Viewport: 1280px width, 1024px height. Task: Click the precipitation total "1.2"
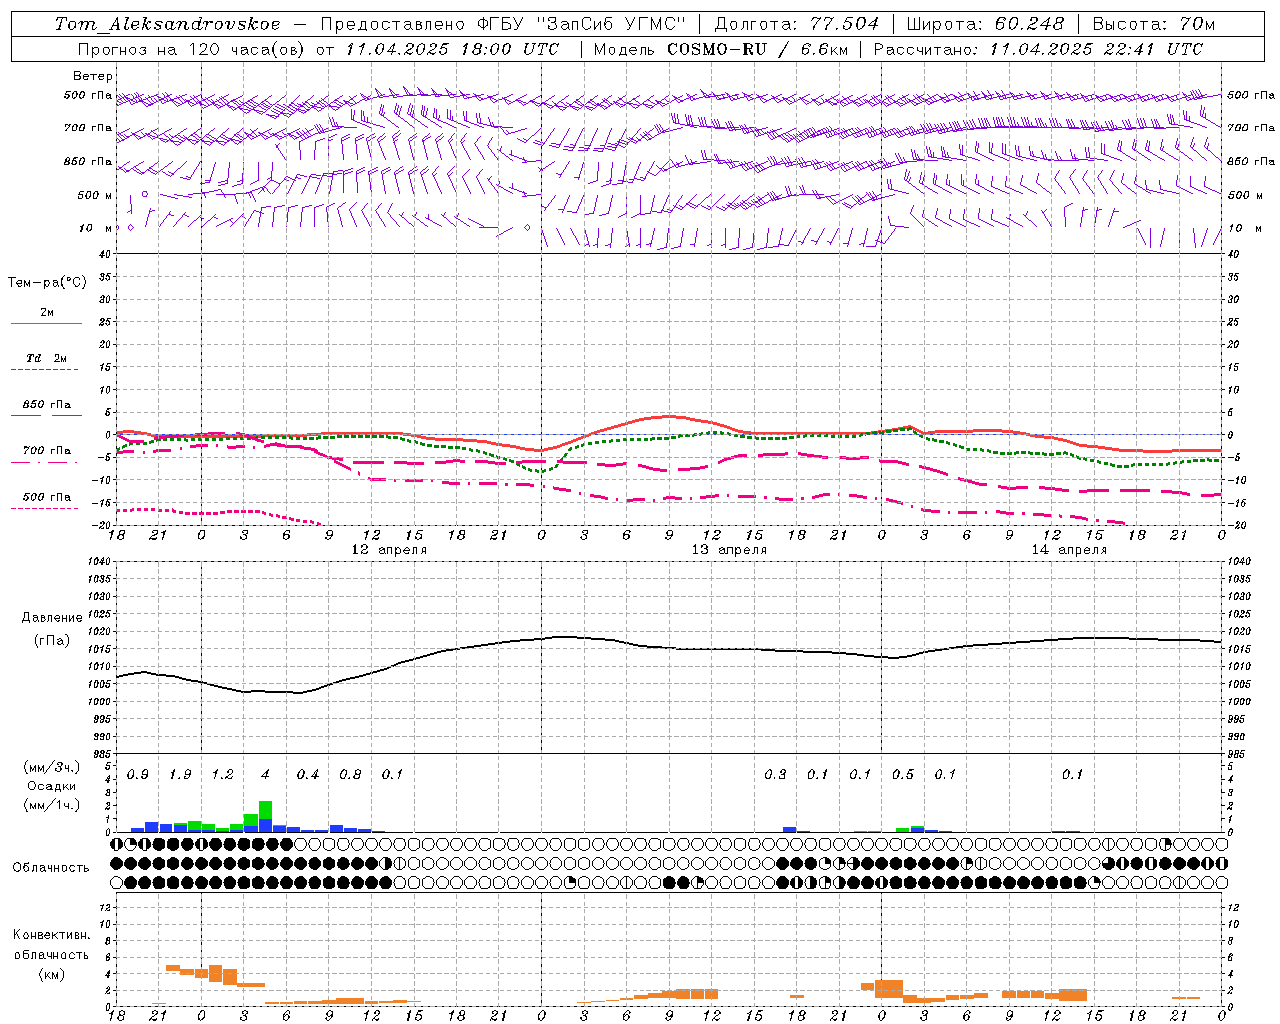tap(222, 775)
